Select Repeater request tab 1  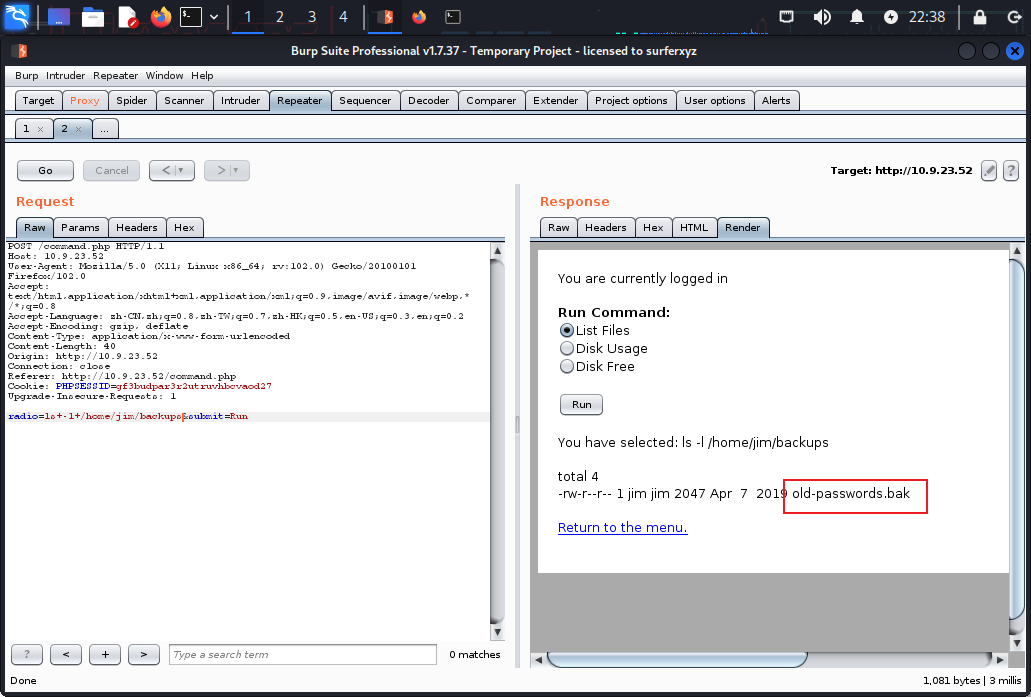[26, 129]
